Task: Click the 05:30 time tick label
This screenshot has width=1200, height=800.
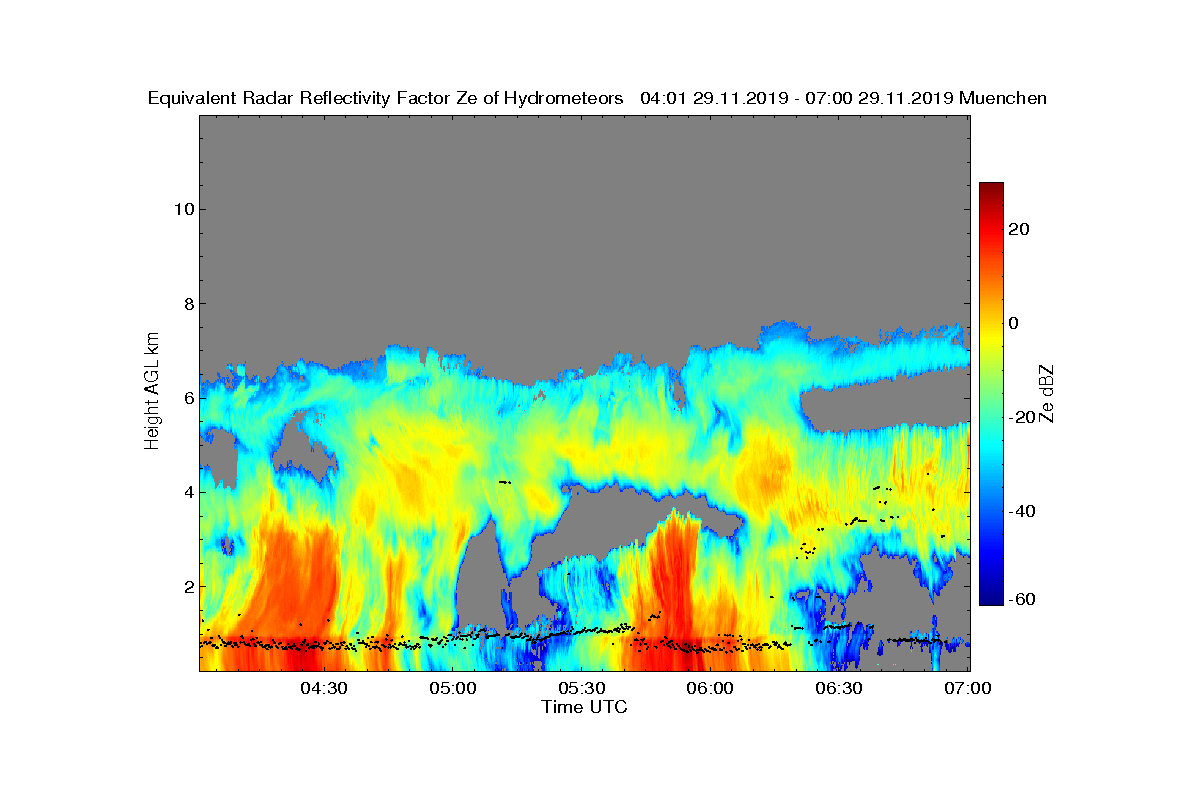Action: pyautogui.click(x=582, y=688)
